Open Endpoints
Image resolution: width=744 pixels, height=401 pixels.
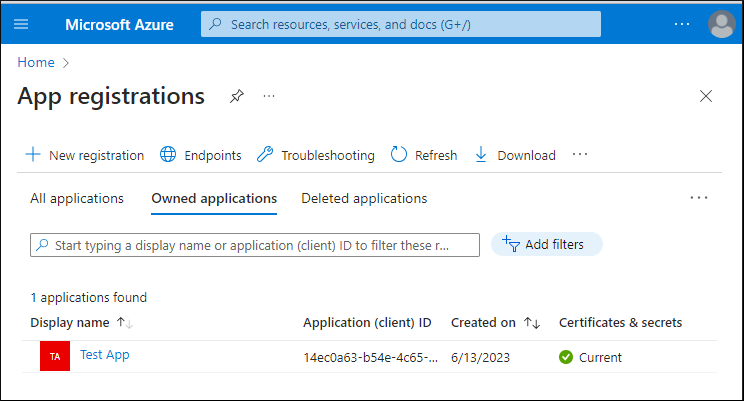[x=201, y=155]
